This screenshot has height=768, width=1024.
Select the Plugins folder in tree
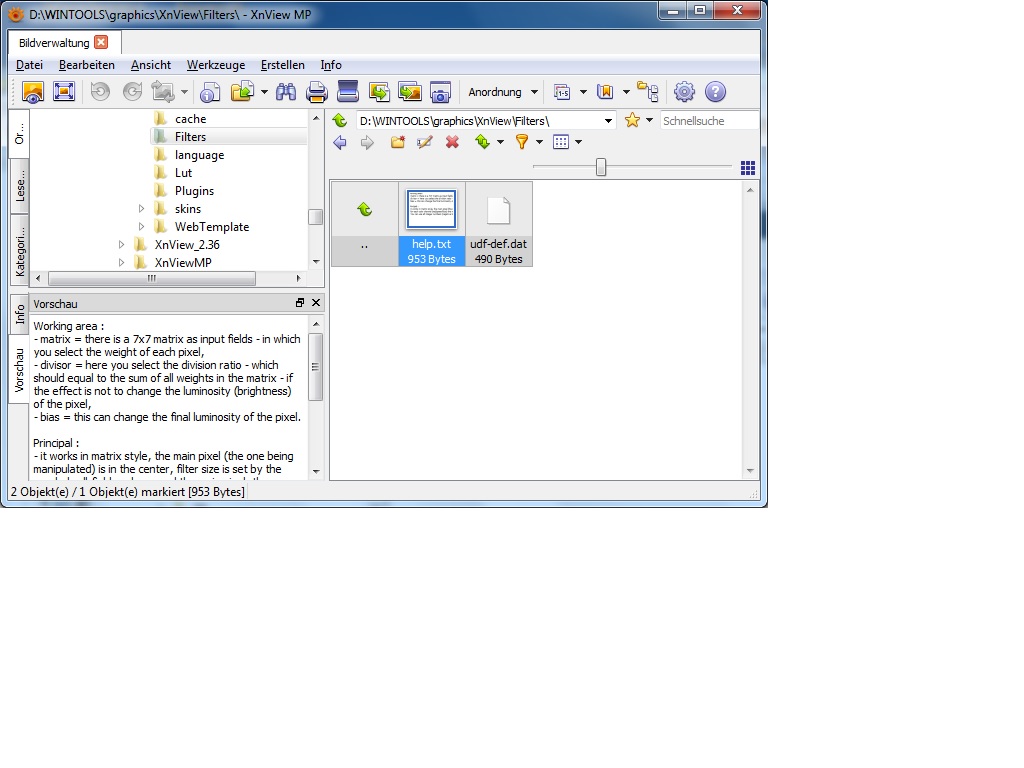pos(194,191)
